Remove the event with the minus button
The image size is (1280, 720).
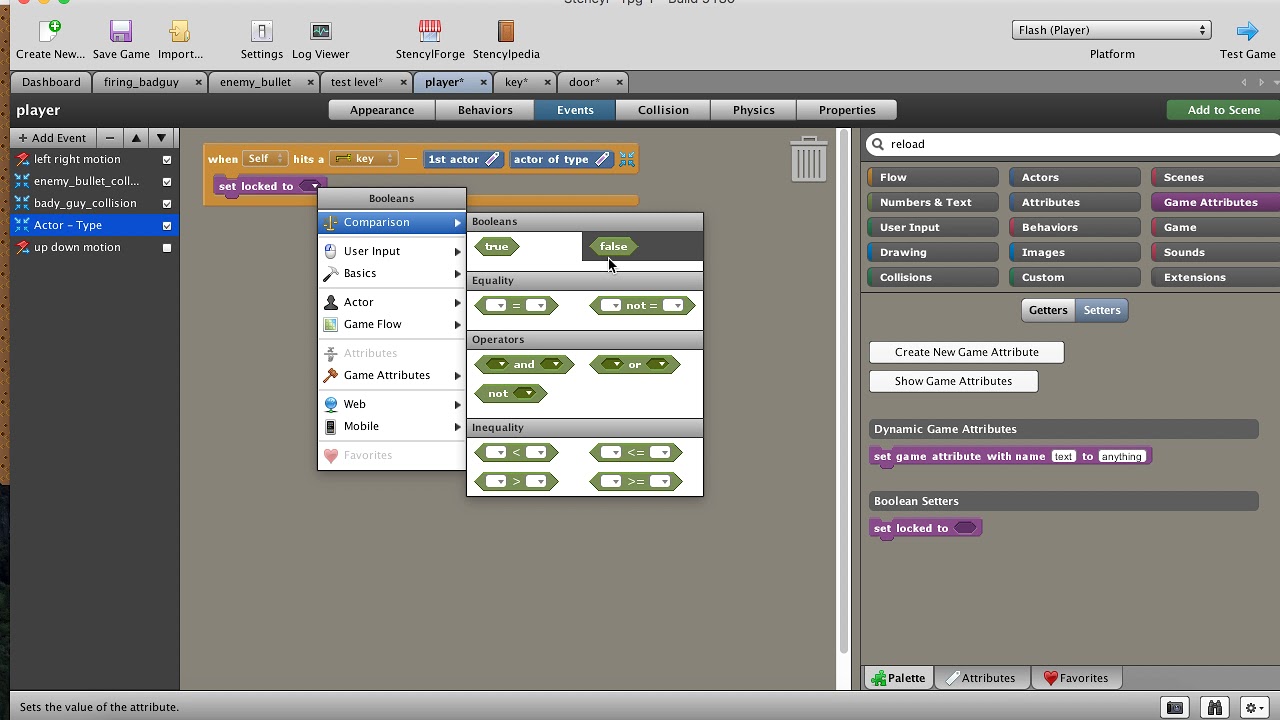pos(110,138)
